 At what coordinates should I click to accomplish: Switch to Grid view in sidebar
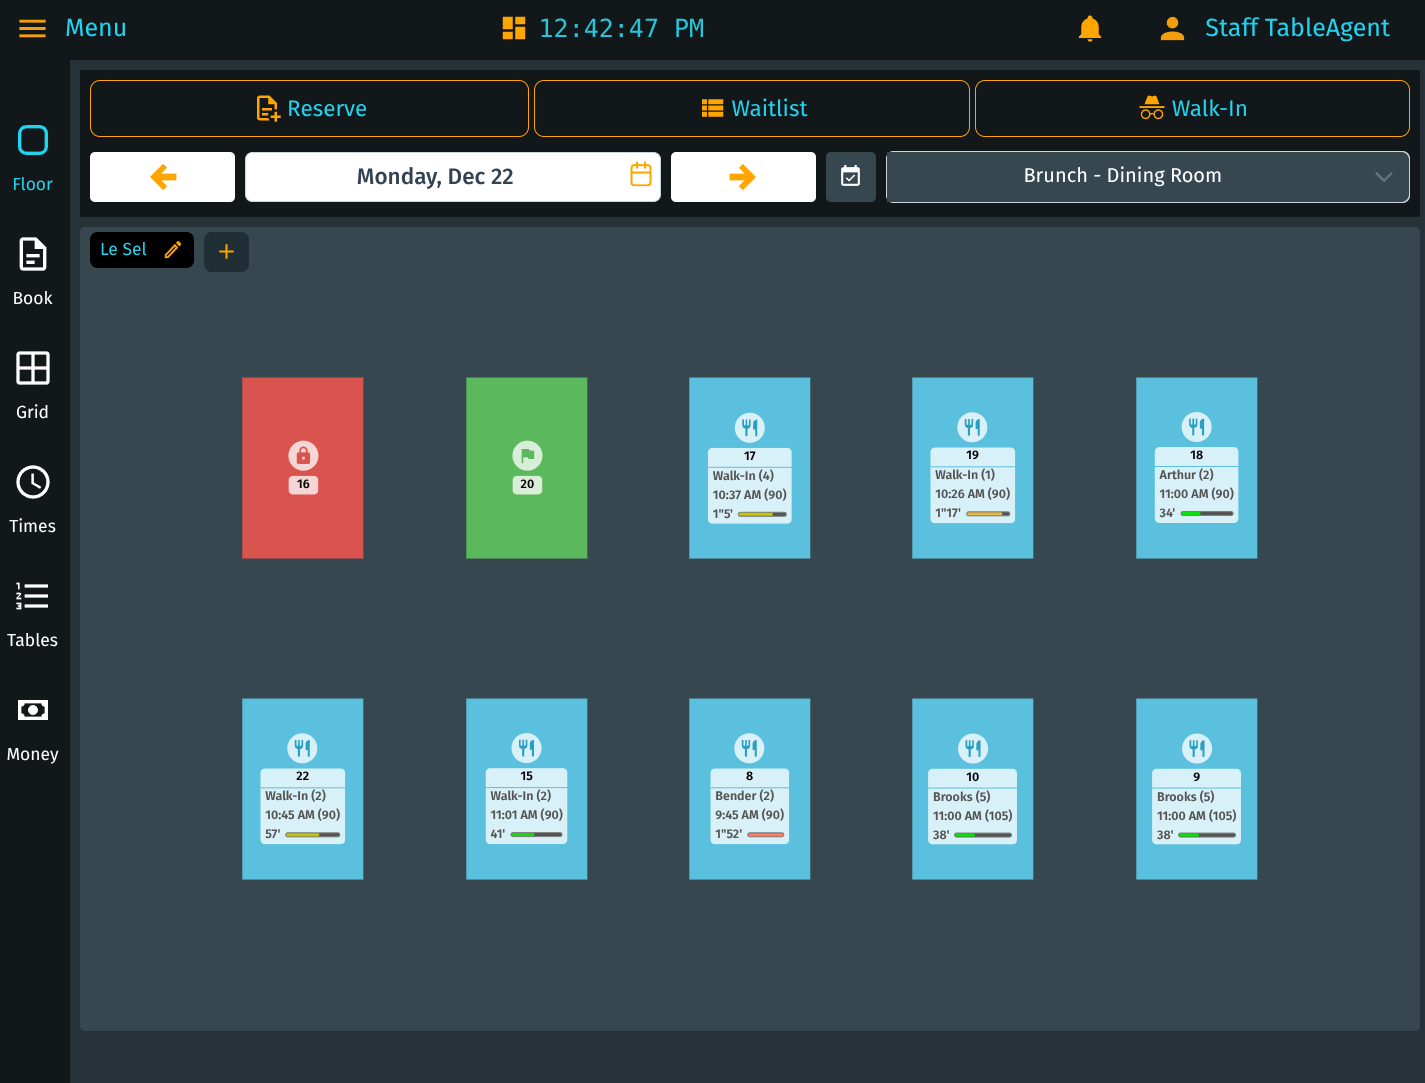click(32, 385)
